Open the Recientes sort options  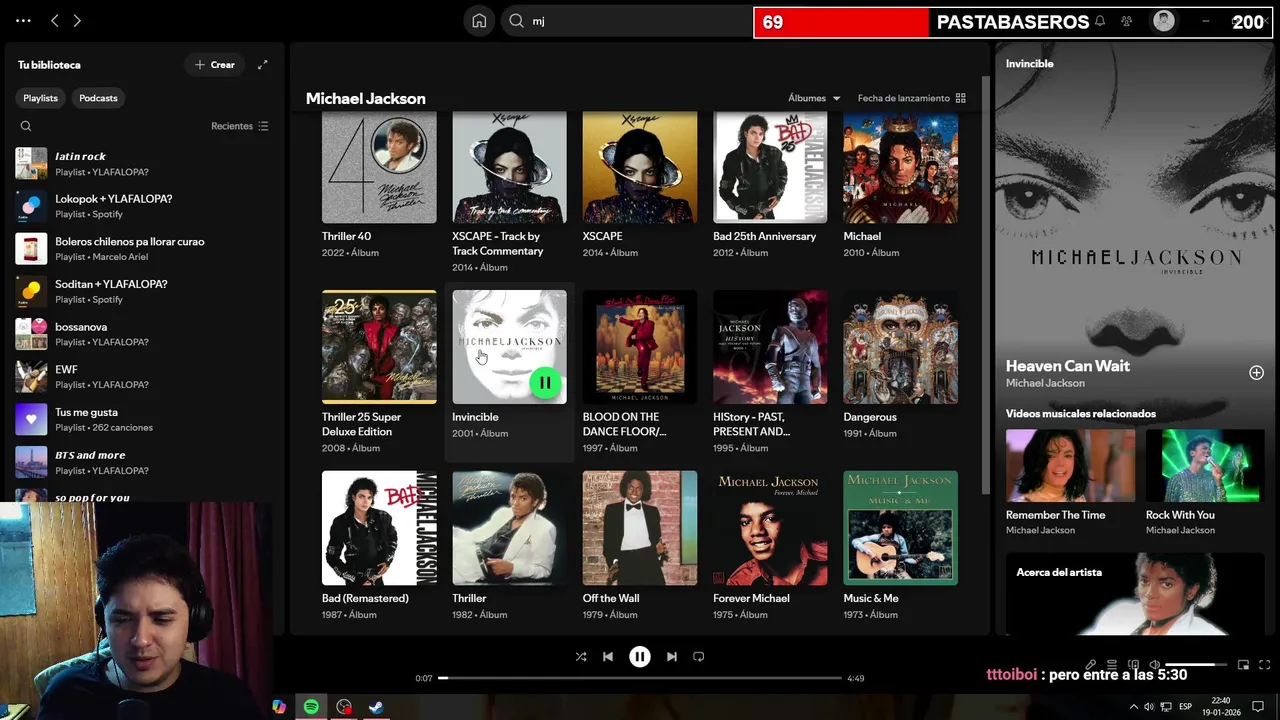tap(240, 126)
